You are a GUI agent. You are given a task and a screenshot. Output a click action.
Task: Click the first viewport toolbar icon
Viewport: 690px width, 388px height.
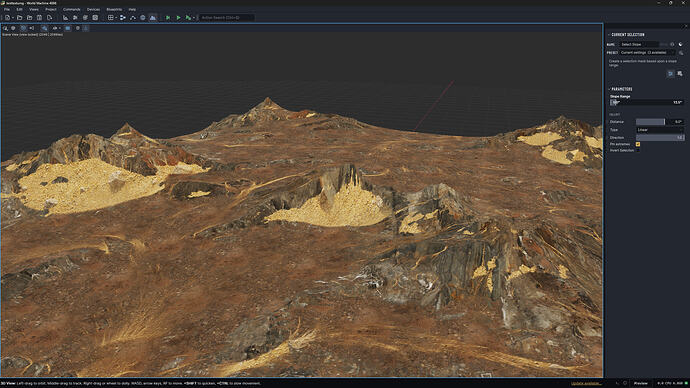tap(5, 28)
